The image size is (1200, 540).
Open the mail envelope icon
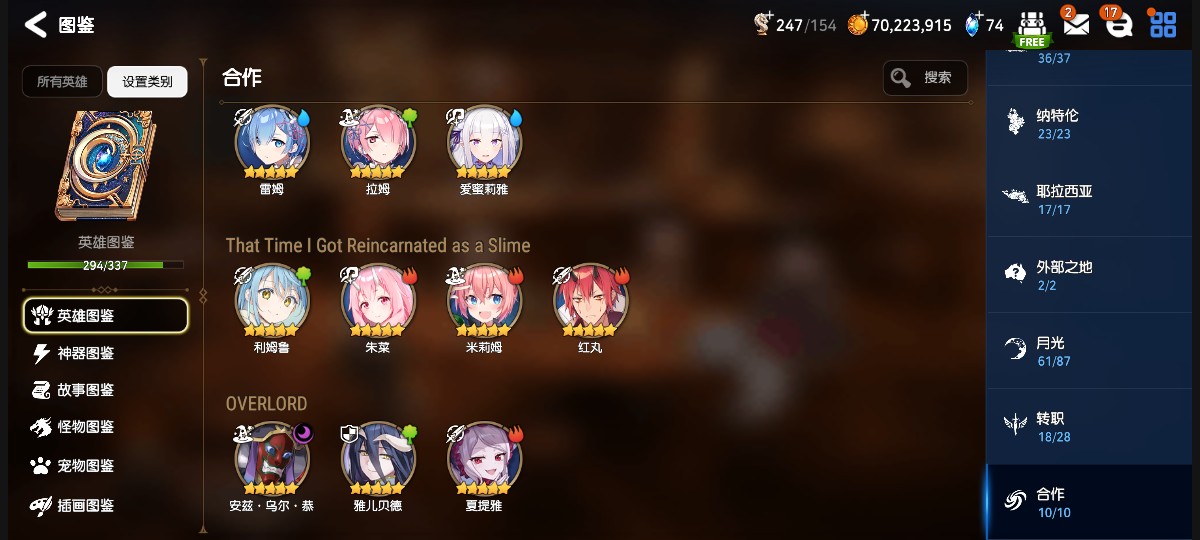[x=1075, y=25]
